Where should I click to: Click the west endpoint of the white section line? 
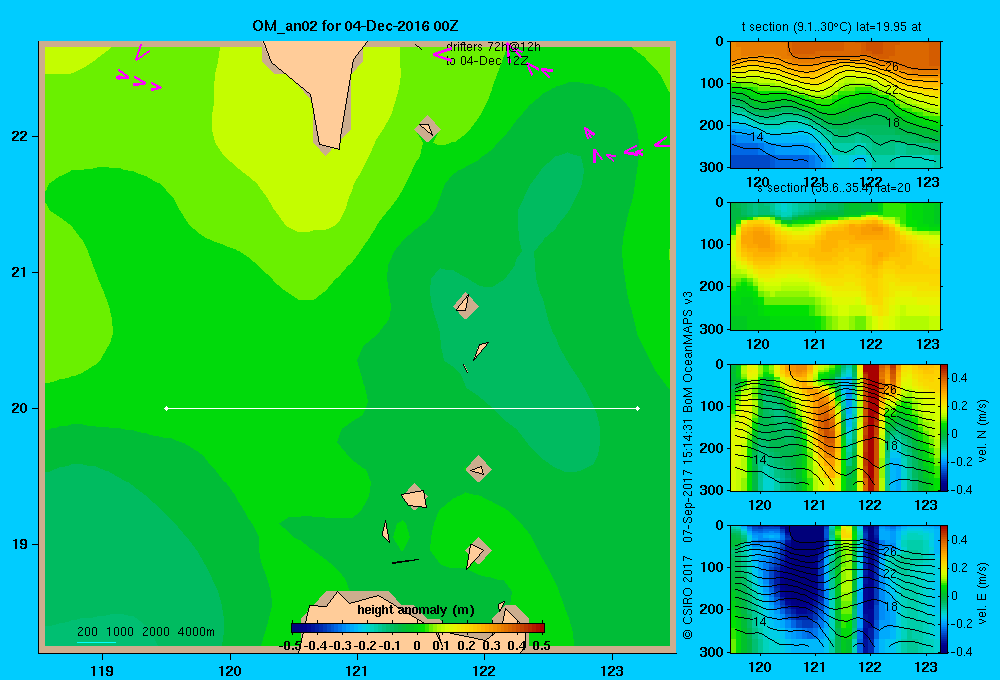tap(166, 408)
